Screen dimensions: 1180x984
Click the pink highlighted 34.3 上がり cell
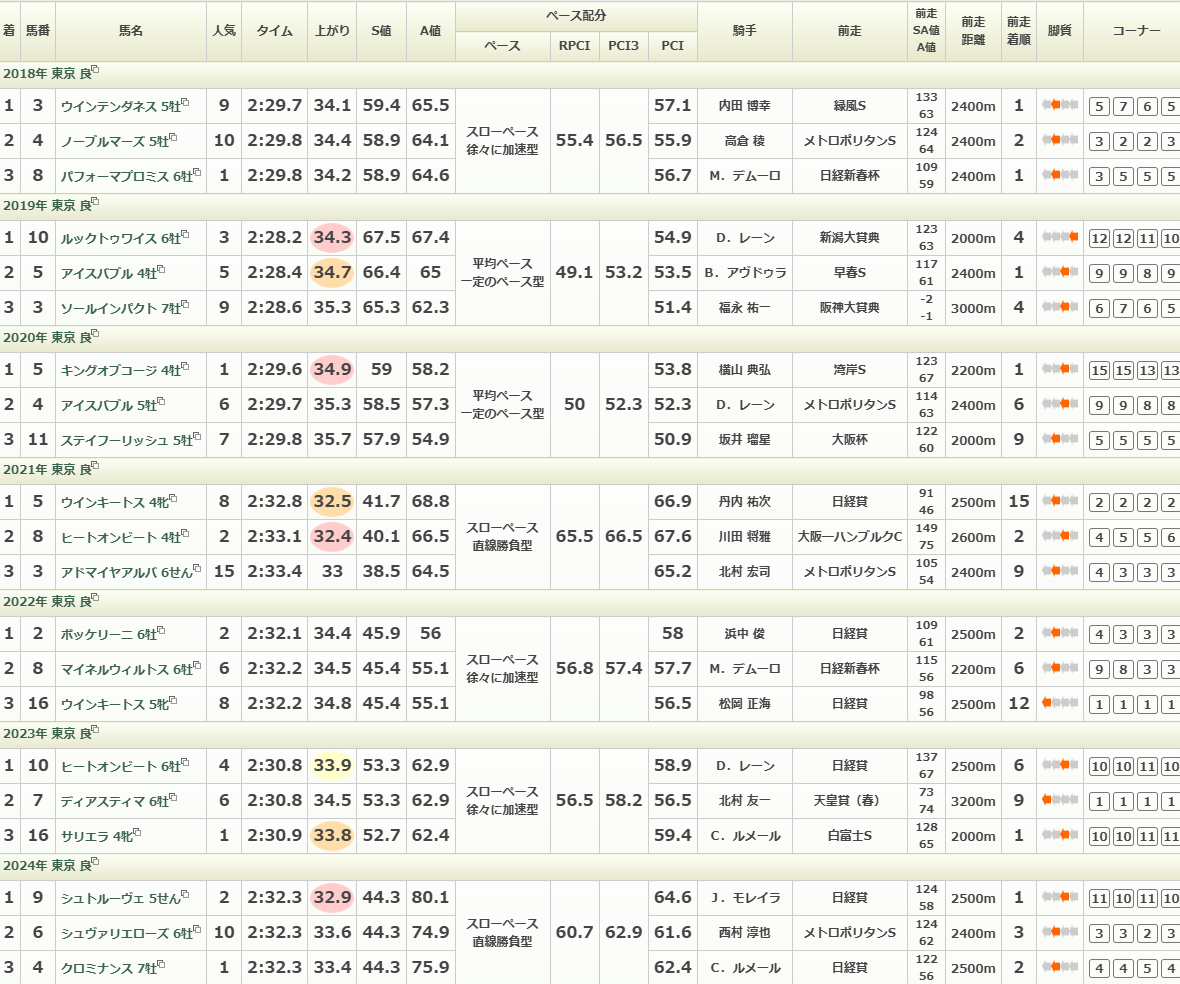[x=332, y=238]
